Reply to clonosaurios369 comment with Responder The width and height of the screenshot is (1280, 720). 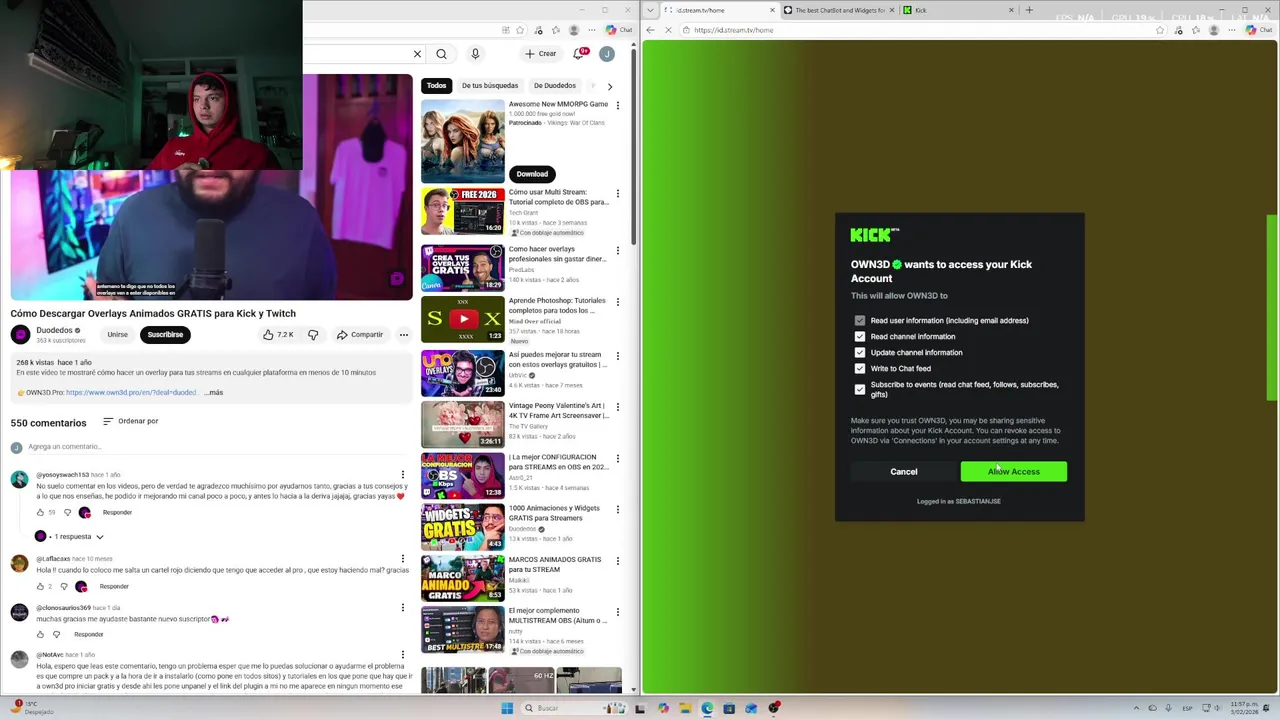(88, 634)
